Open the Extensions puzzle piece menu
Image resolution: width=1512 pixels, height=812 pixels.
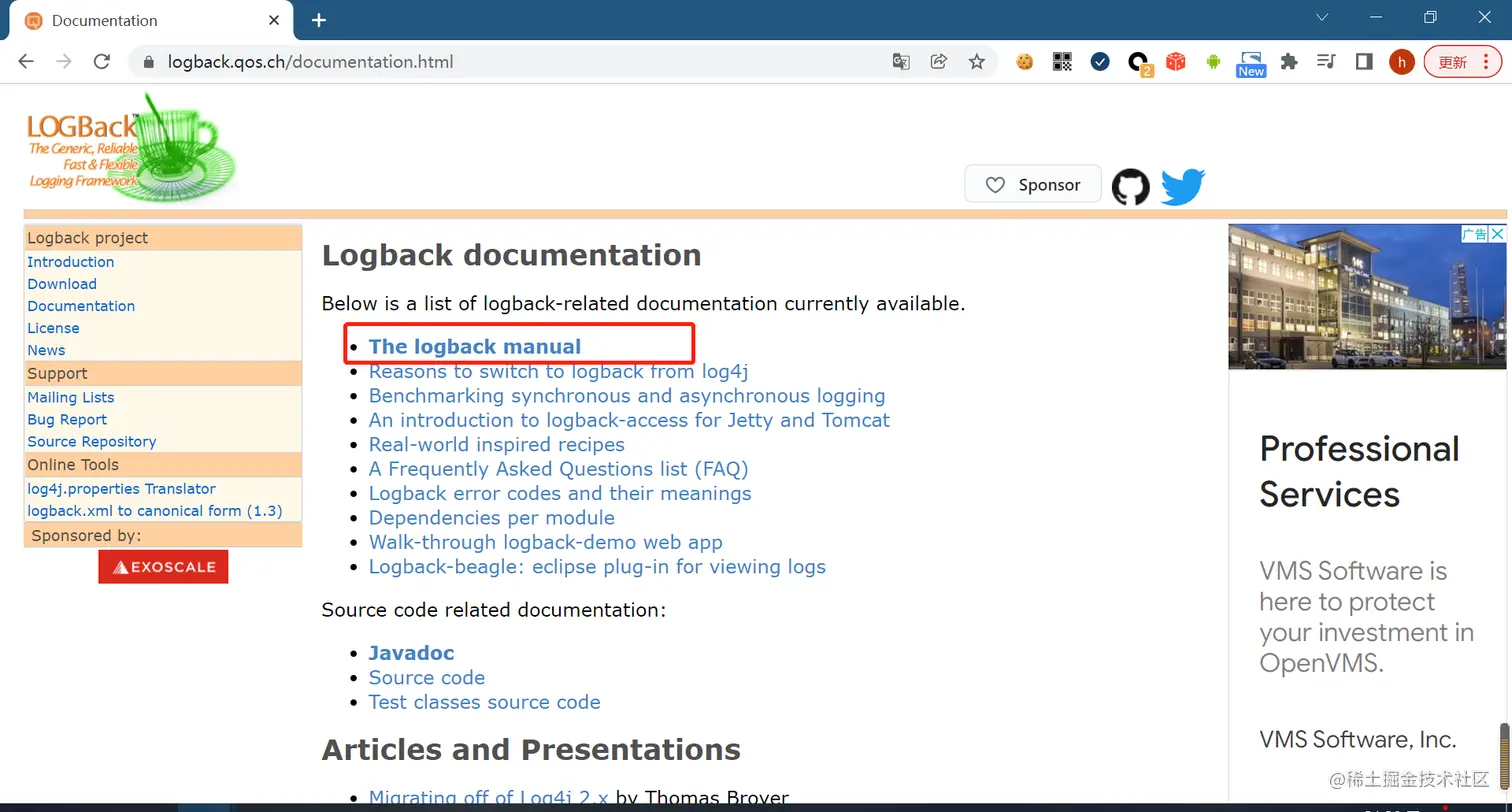(x=1289, y=62)
